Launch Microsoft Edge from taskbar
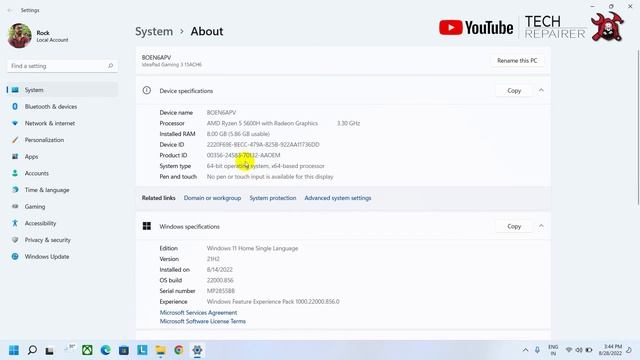Image resolution: width=640 pixels, height=360 pixels. 105,350
